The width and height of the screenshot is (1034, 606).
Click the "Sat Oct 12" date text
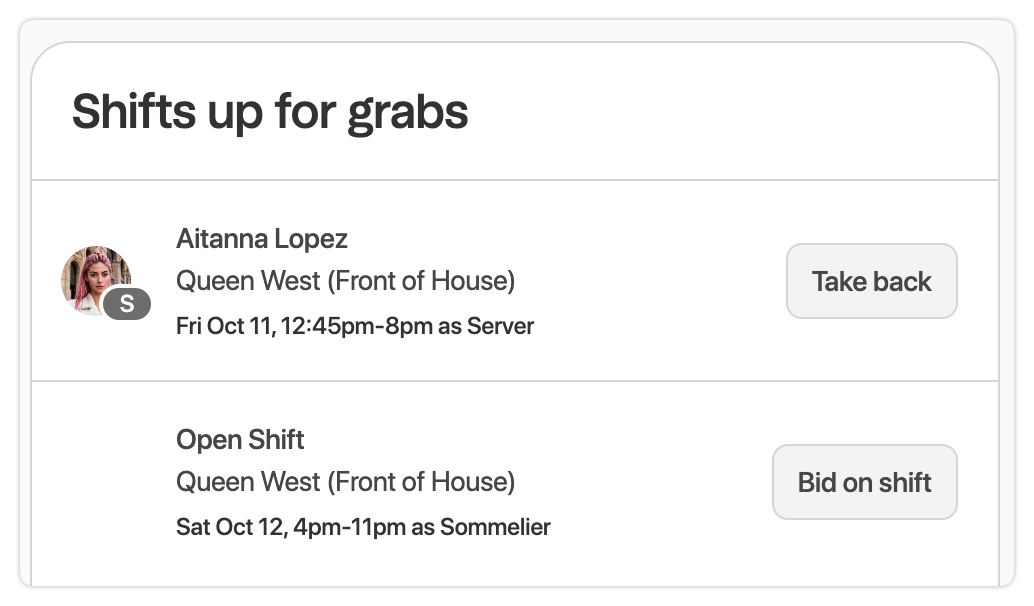click(228, 526)
